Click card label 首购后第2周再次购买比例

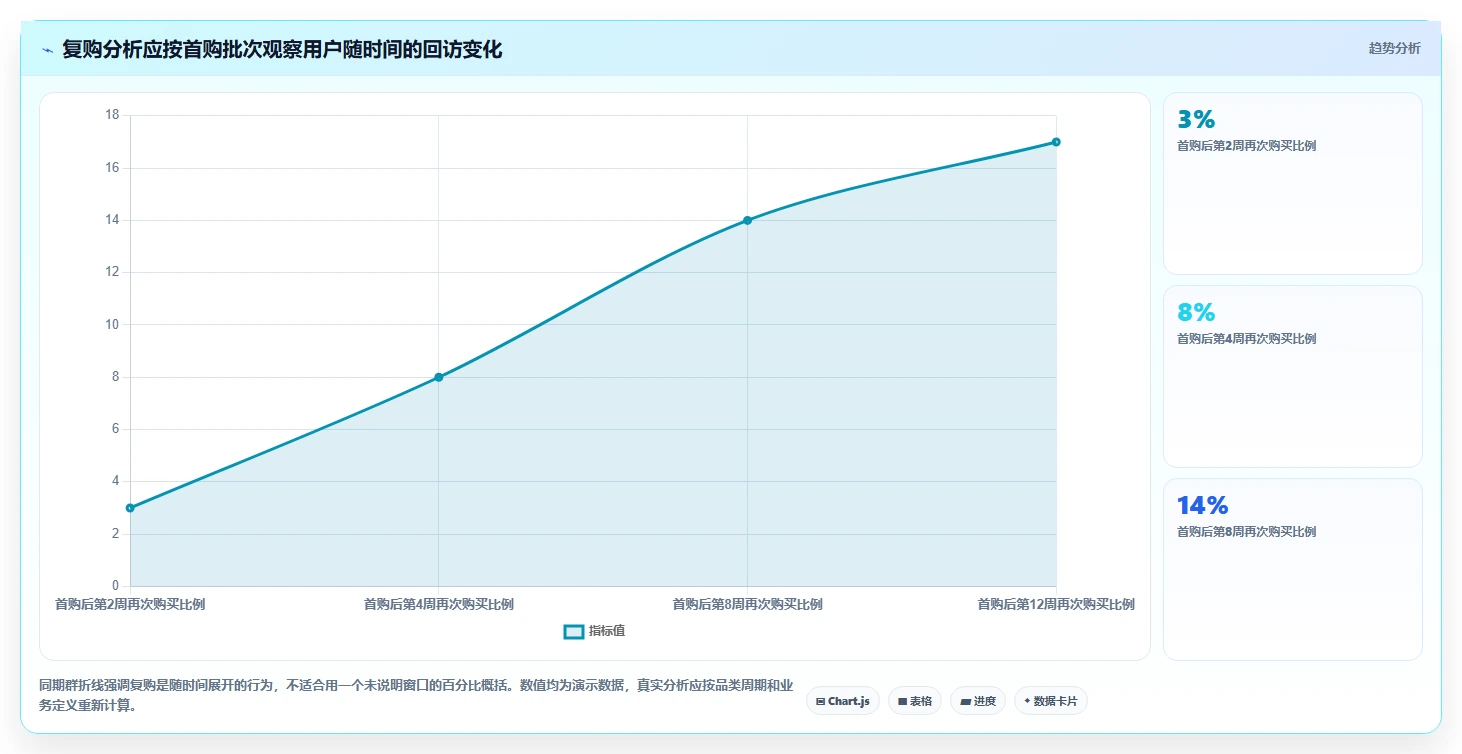(1246, 146)
